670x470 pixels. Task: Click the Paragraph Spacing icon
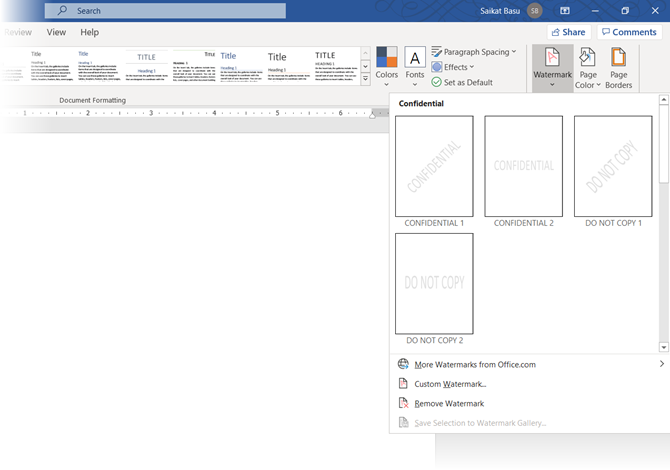coord(436,52)
